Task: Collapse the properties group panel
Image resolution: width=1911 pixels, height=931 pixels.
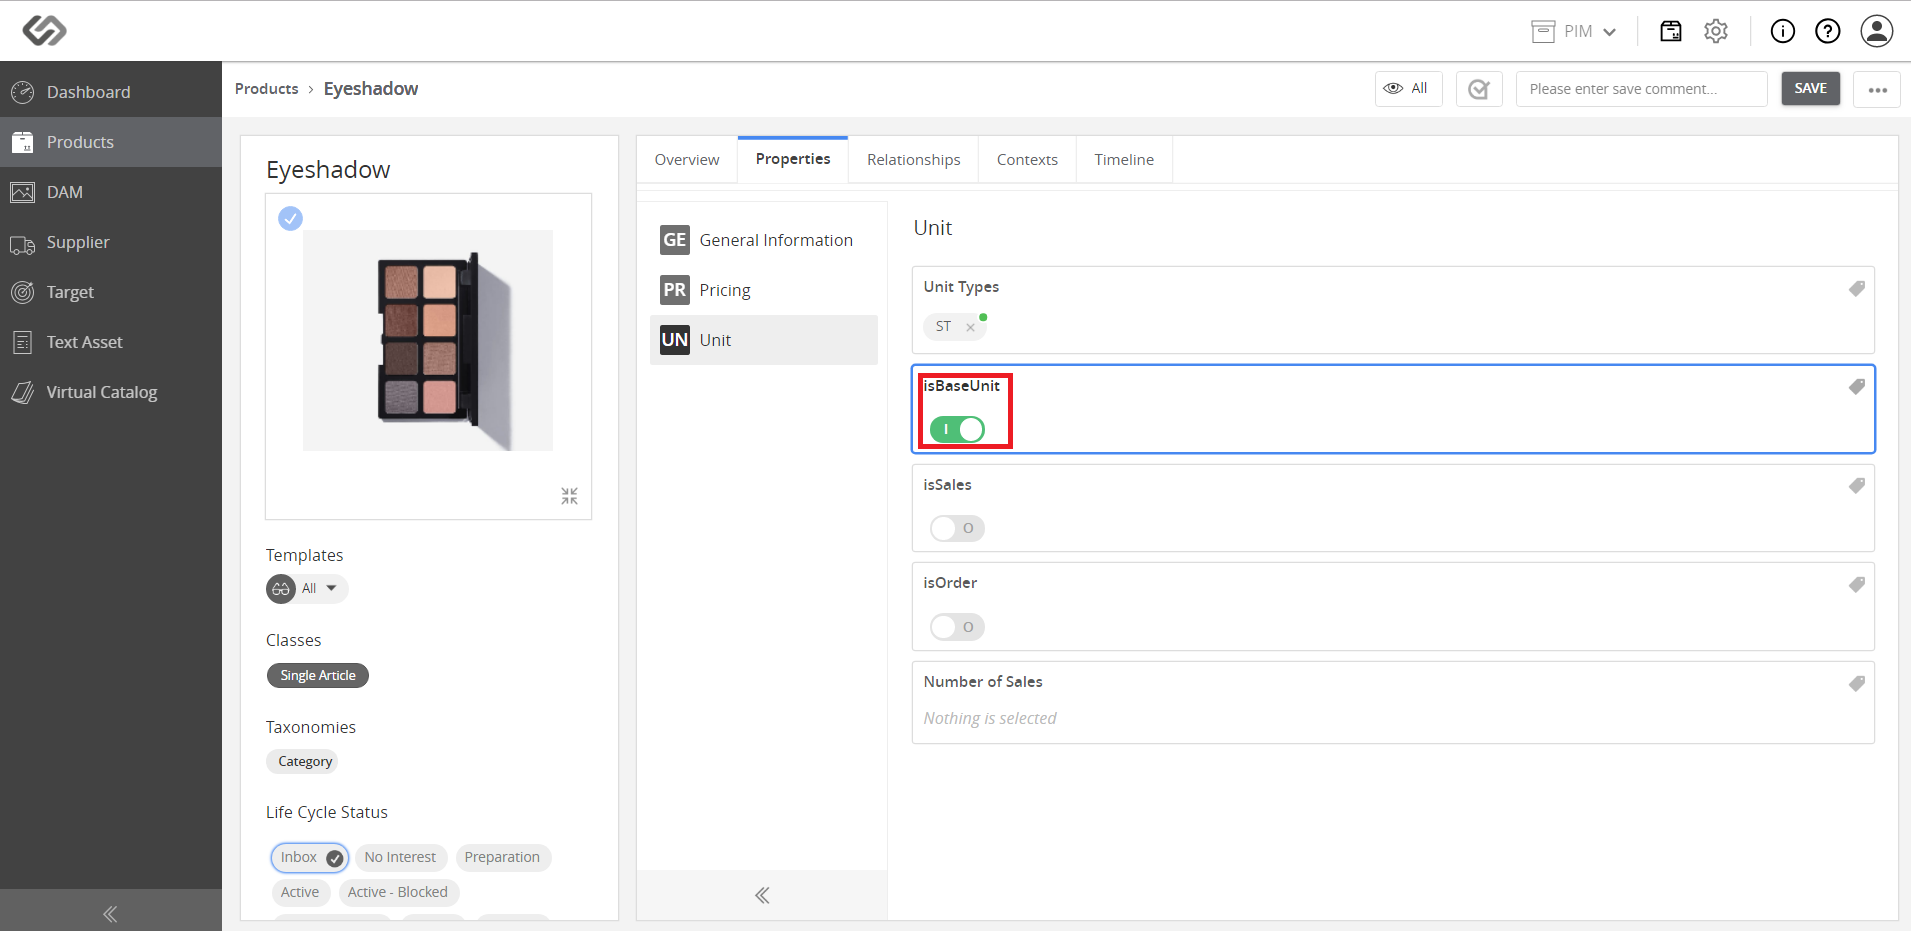Action: (762, 895)
